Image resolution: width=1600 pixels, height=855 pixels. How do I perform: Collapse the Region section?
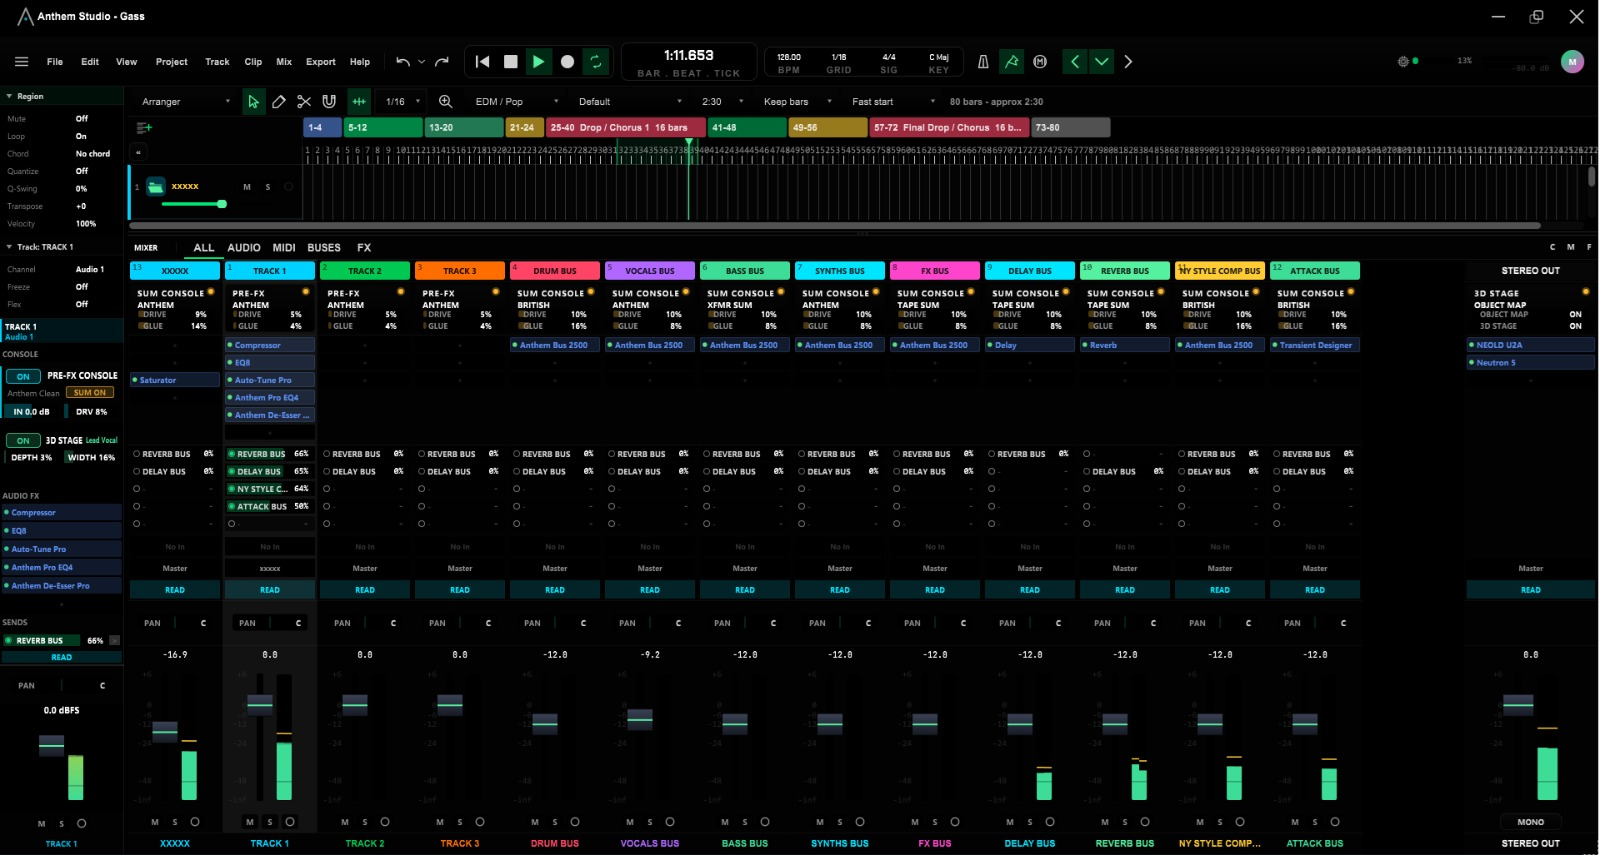pyautogui.click(x=9, y=97)
